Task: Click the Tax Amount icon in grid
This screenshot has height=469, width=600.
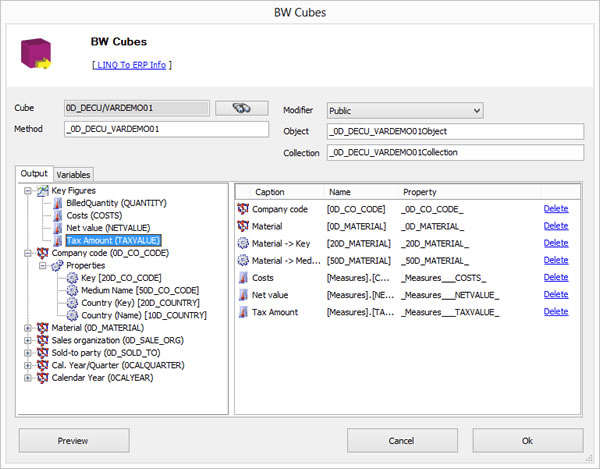Action: point(243,312)
